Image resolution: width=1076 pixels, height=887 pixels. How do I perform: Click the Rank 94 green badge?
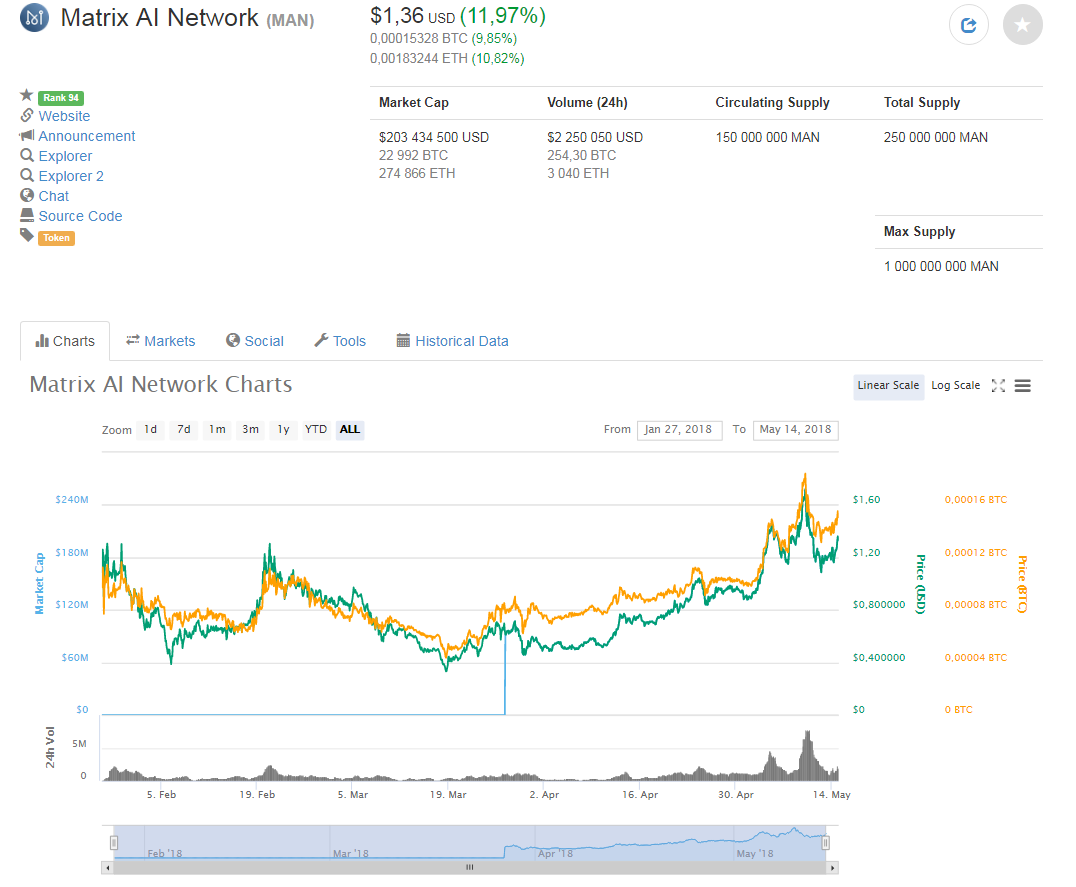[61, 97]
